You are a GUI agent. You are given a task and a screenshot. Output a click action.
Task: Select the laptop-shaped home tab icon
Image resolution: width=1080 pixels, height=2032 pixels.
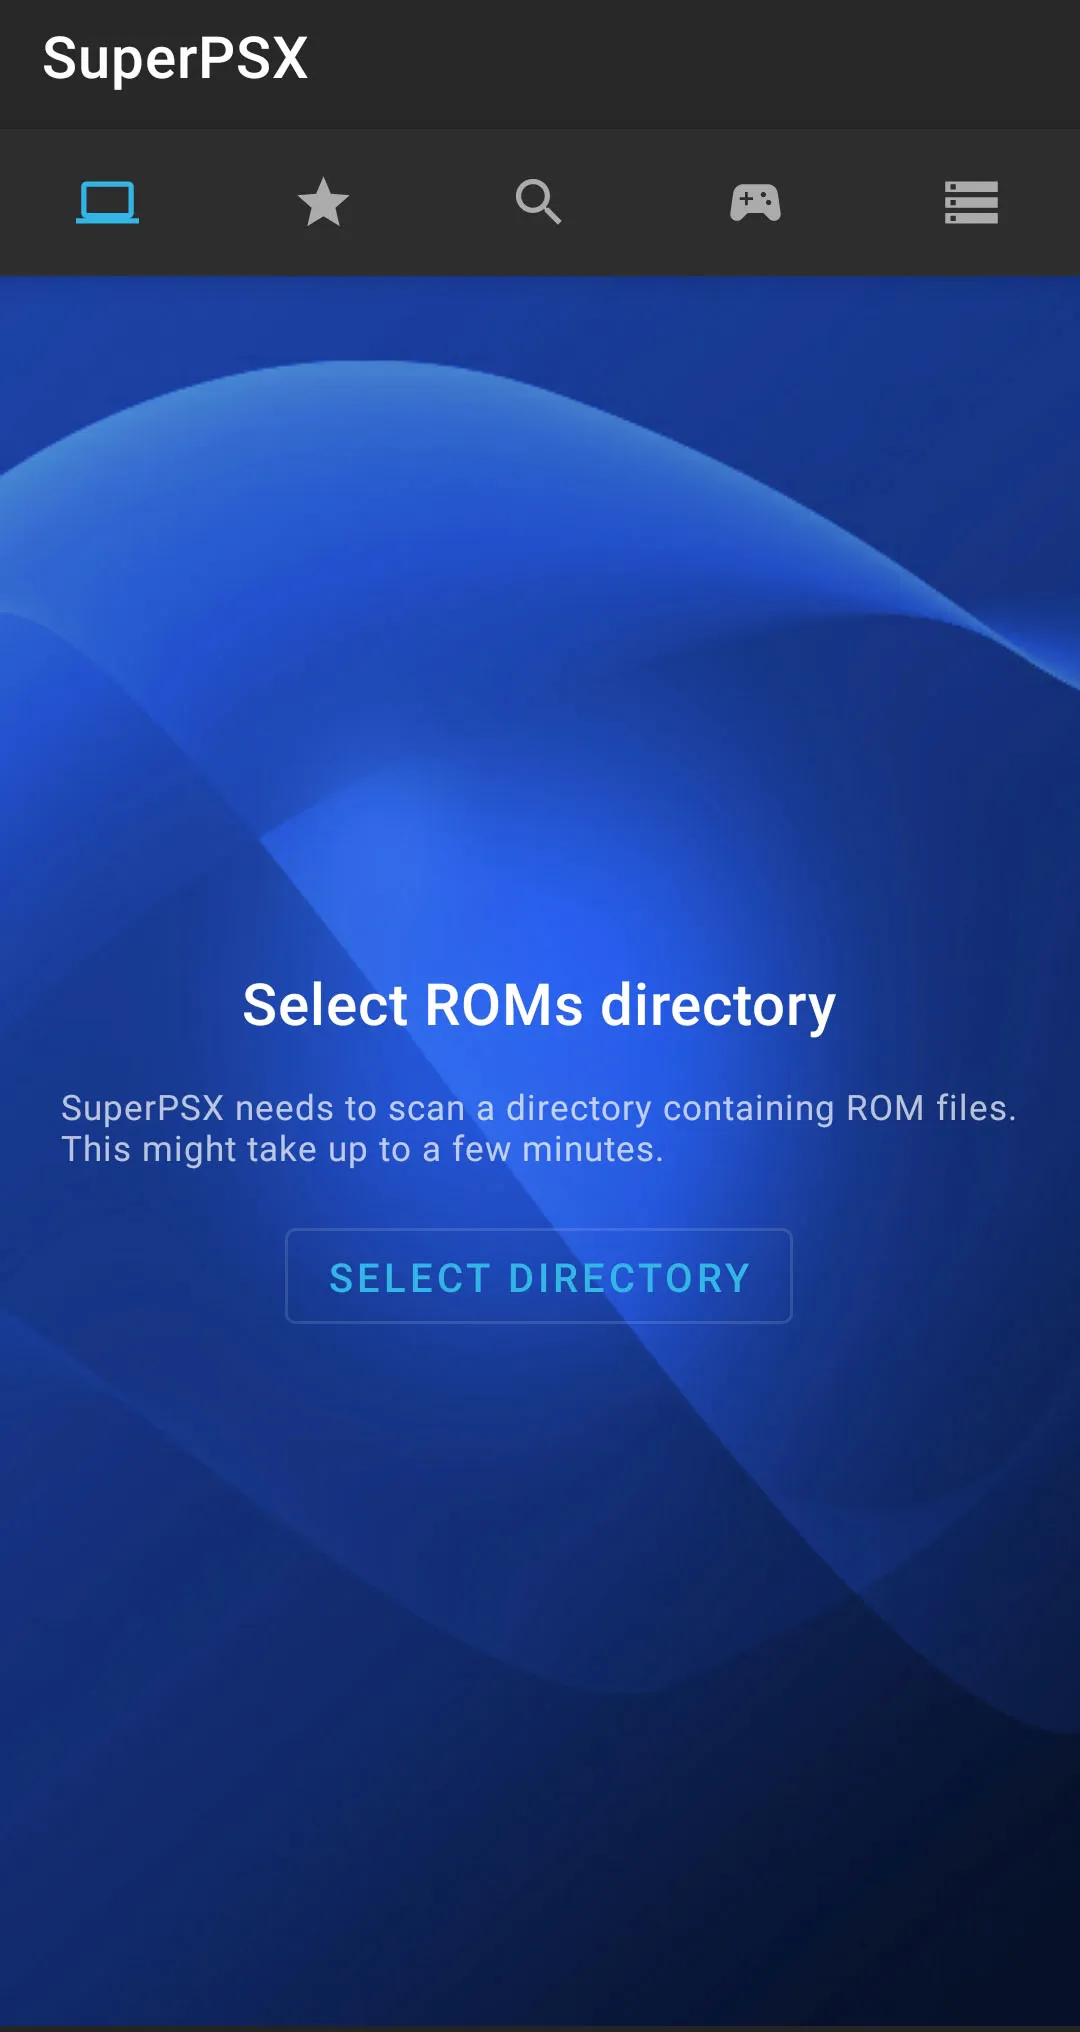(x=108, y=202)
